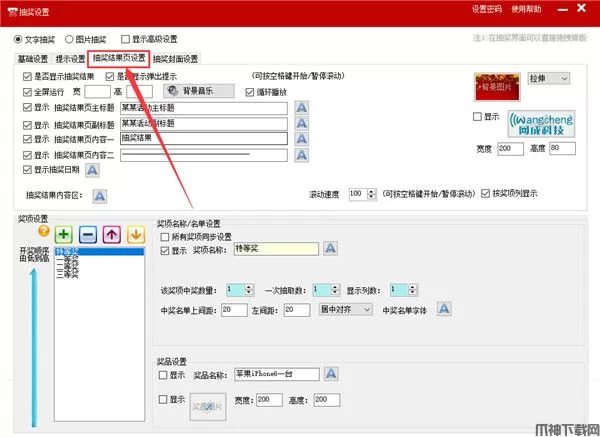This screenshot has width=600, height=437.
Task: Click the logo 宽度 field
Action: tap(510, 149)
